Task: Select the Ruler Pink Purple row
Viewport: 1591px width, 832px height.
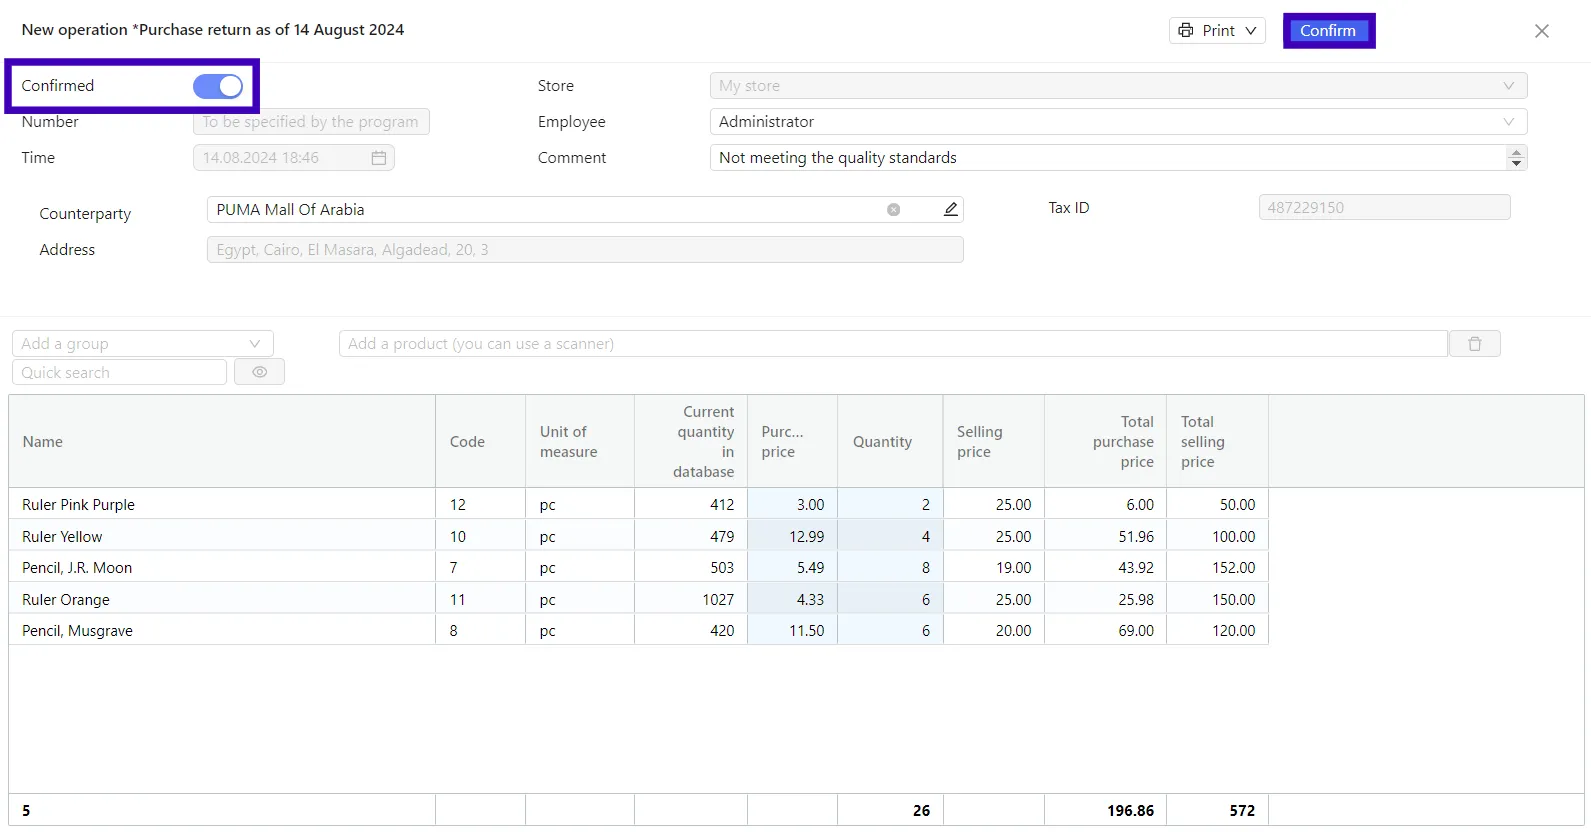Action: 638,505
